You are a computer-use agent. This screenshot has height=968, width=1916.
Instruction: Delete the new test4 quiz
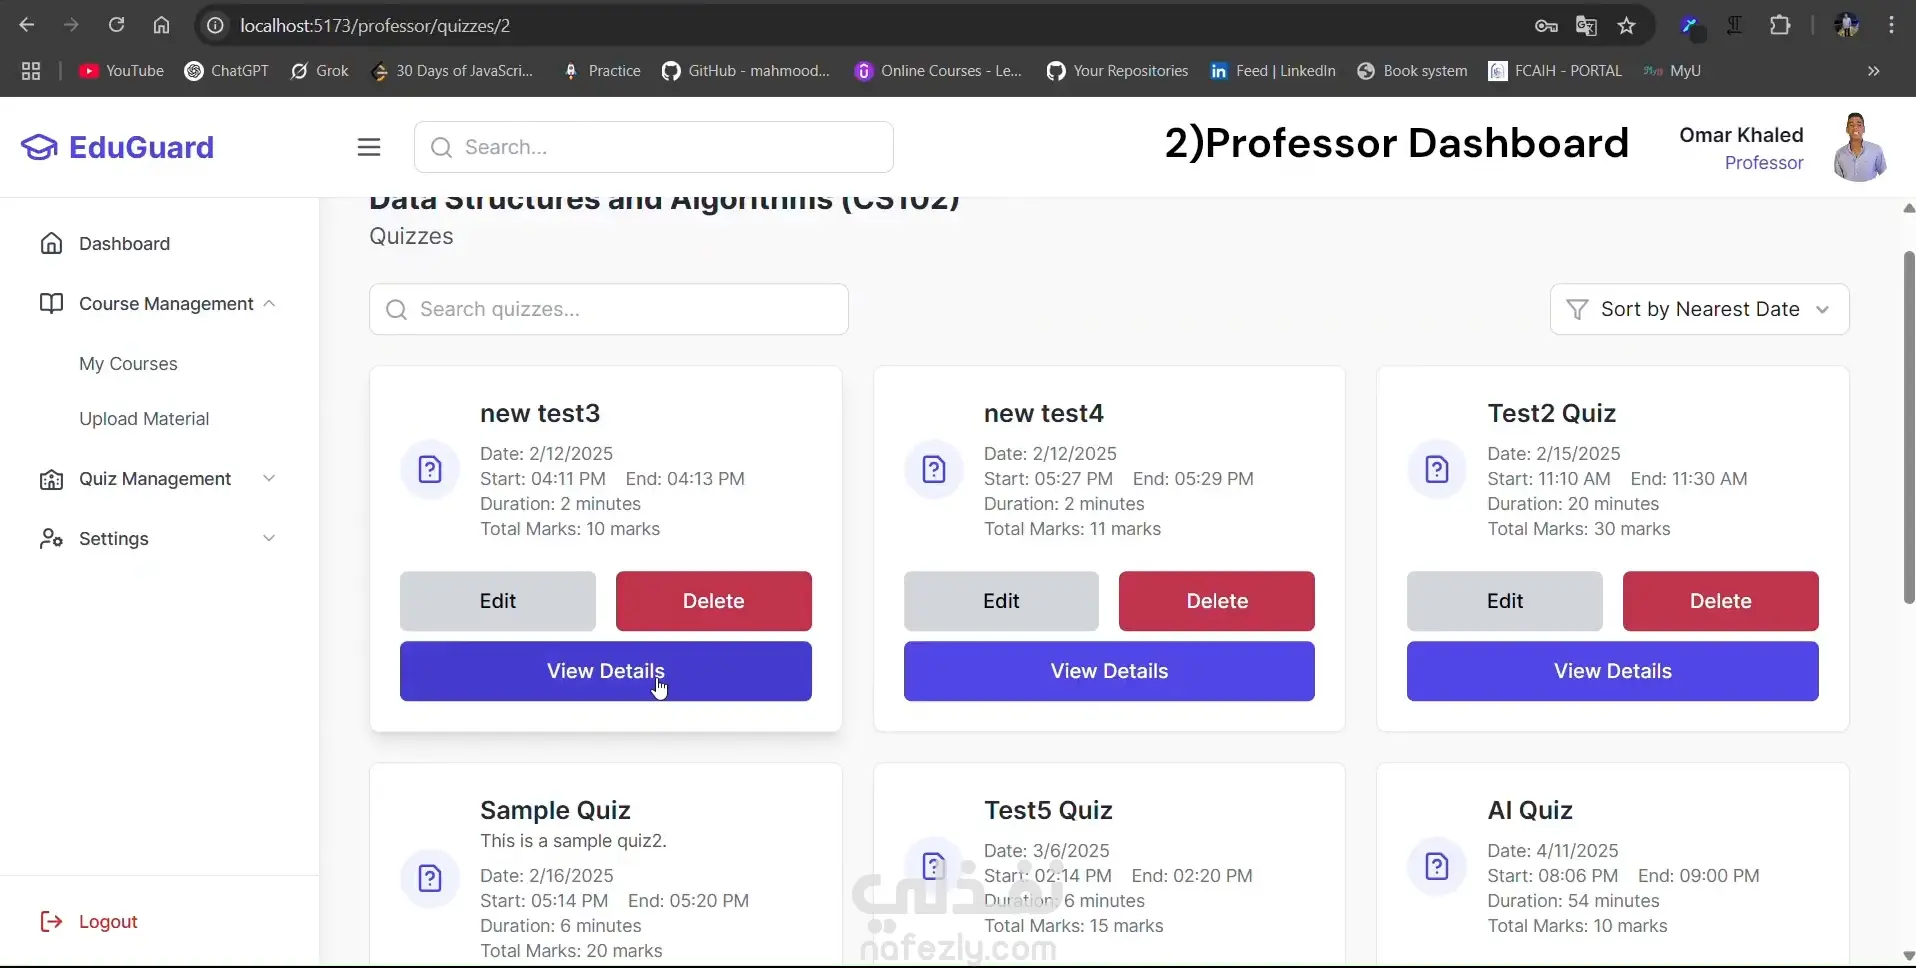click(1217, 601)
